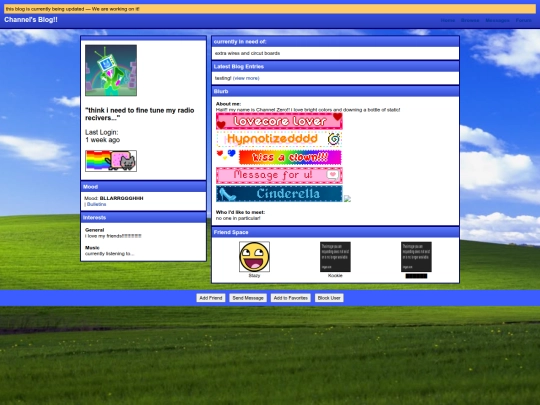Open the Messages navigation link
Image resolution: width=540 pixels, height=405 pixels.
pos(497,20)
